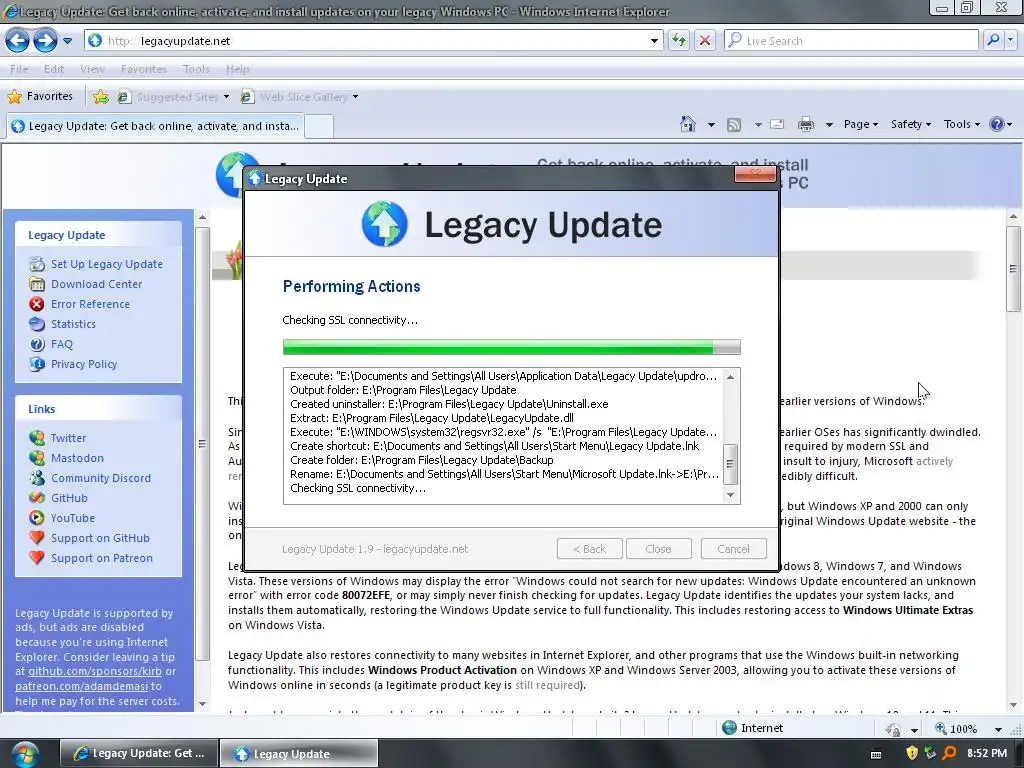
Task: Open a new blank tab
Action: click(319, 126)
